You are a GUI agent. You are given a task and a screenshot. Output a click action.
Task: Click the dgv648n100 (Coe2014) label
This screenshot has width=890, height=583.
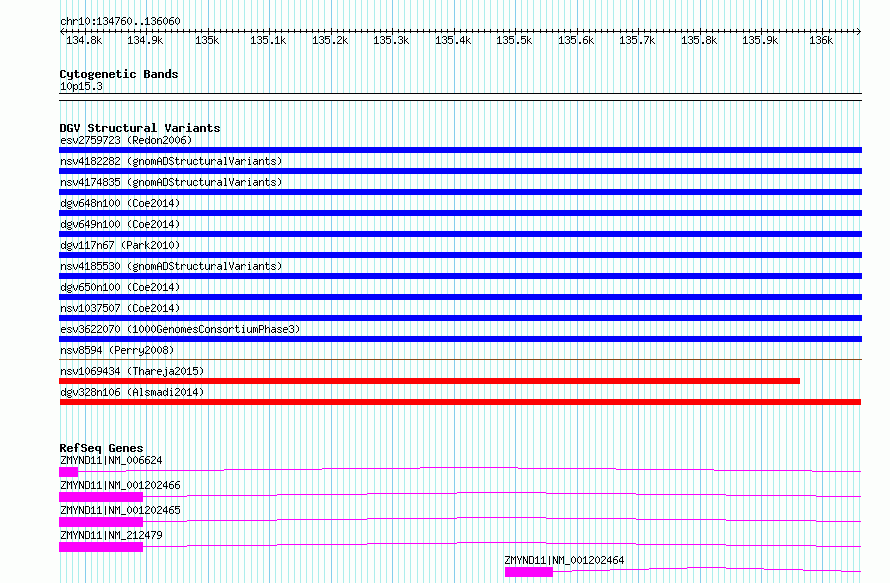[x=120, y=203]
